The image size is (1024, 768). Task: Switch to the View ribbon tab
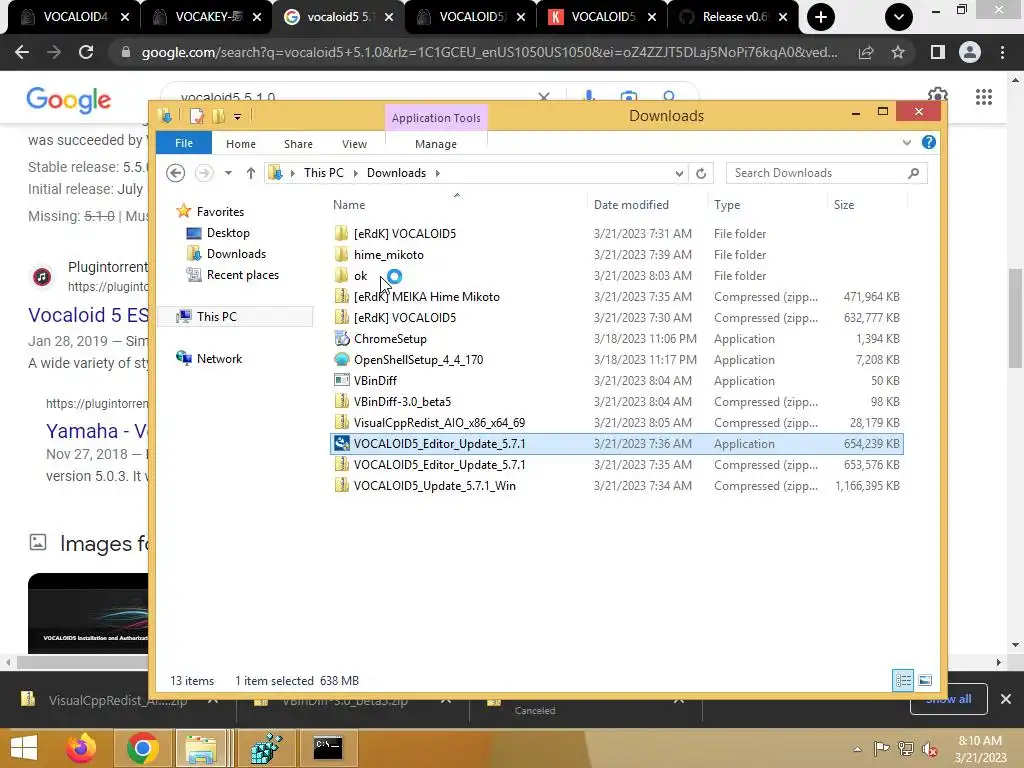[355, 144]
